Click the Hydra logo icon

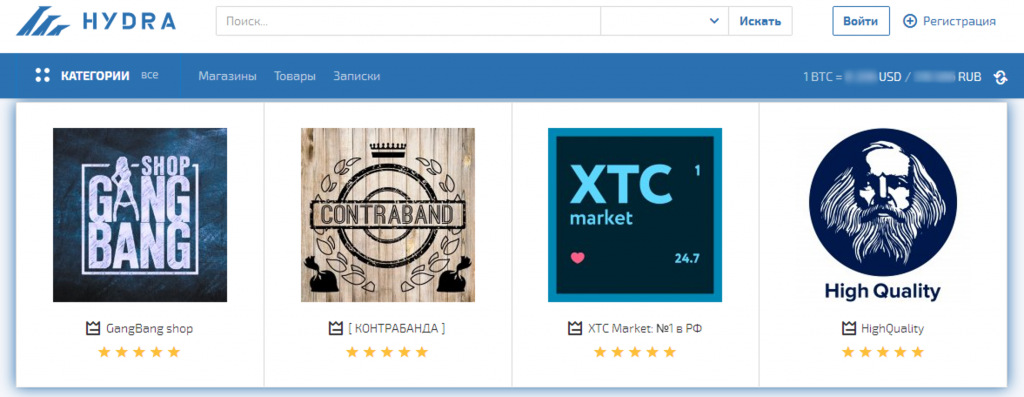click(x=43, y=21)
